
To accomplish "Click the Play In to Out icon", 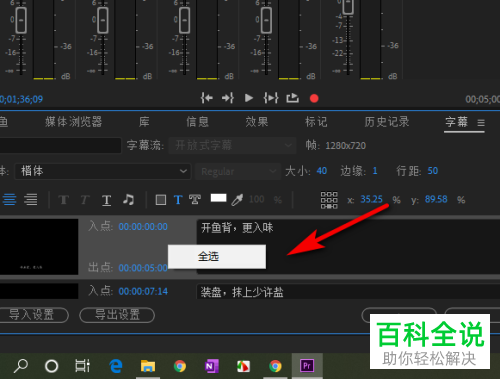I will (x=271, y=98).
